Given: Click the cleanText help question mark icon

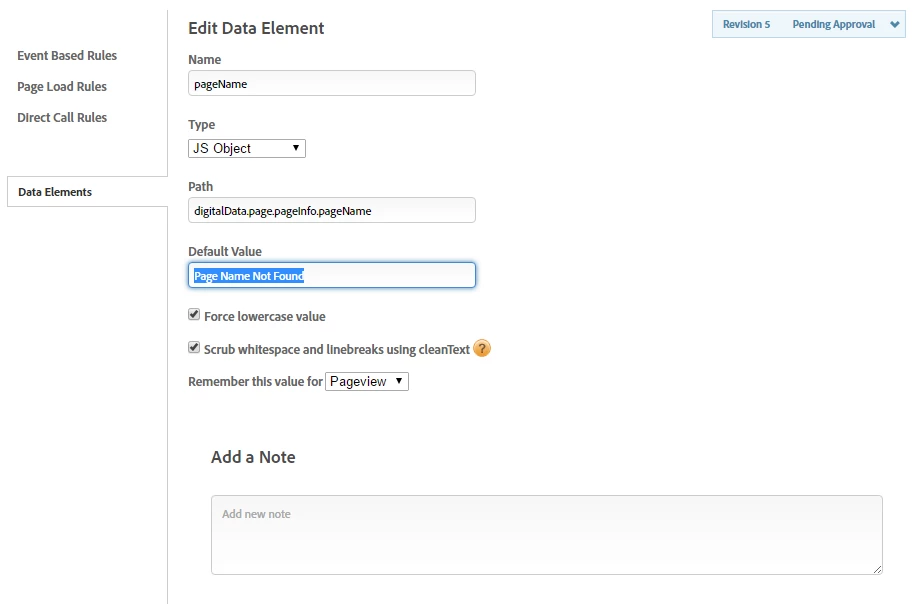Looking at the screenshot, I should pos(482,348).
